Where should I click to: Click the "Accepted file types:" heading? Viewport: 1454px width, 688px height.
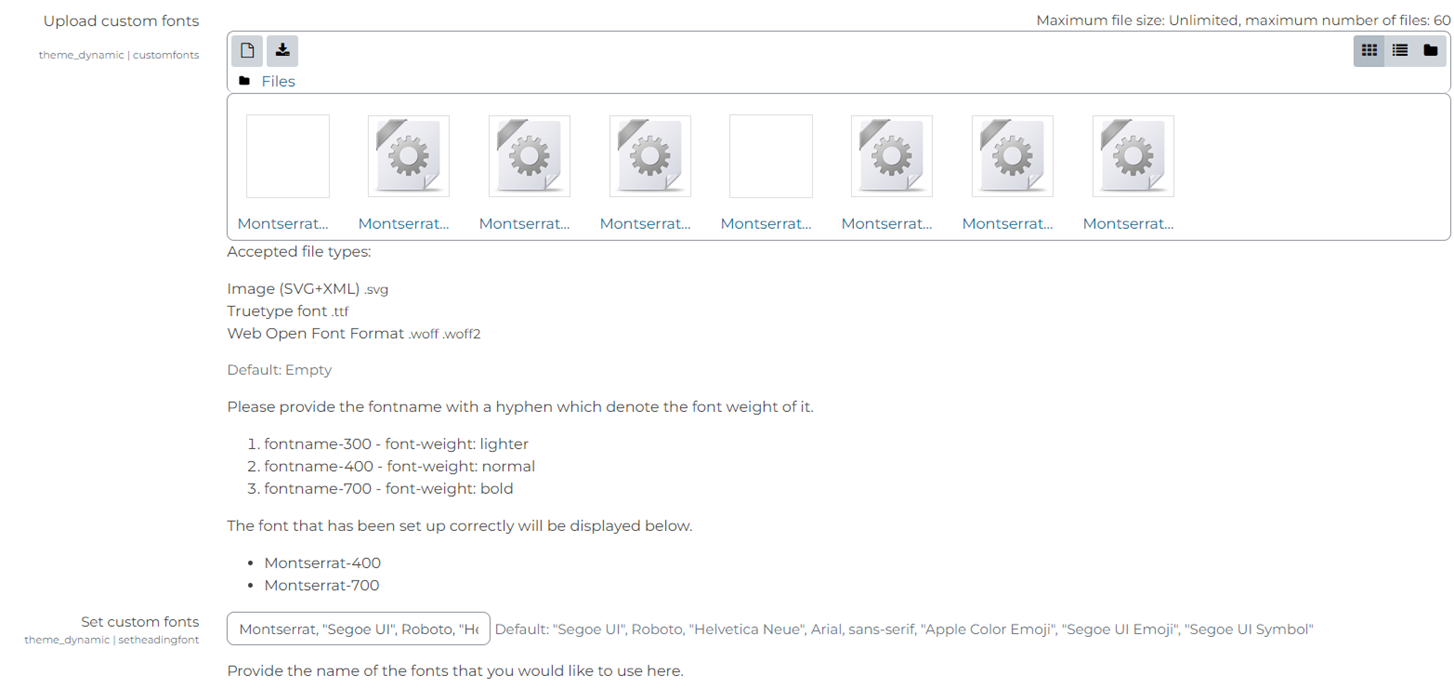point(299,252)
